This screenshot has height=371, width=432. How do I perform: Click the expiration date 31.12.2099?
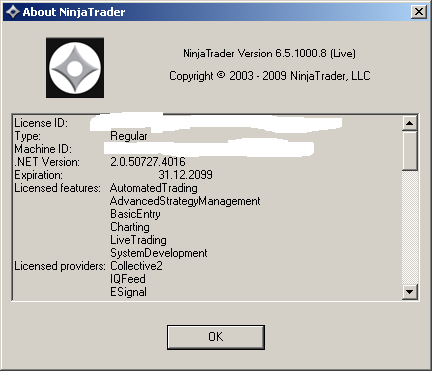(185, 175)
